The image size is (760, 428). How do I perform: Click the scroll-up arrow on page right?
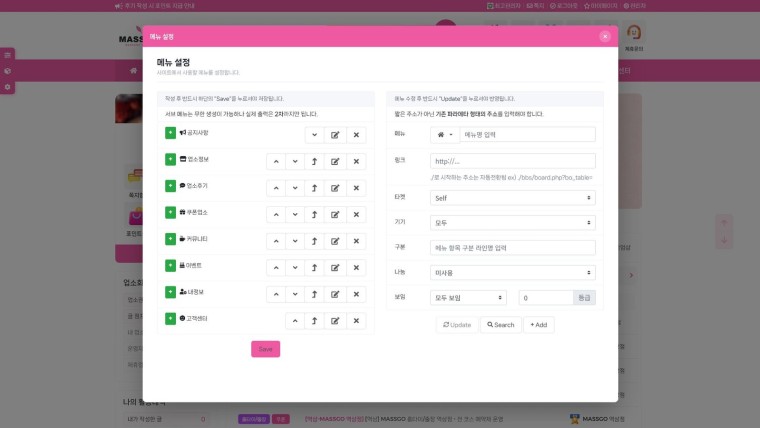[724, 223]
